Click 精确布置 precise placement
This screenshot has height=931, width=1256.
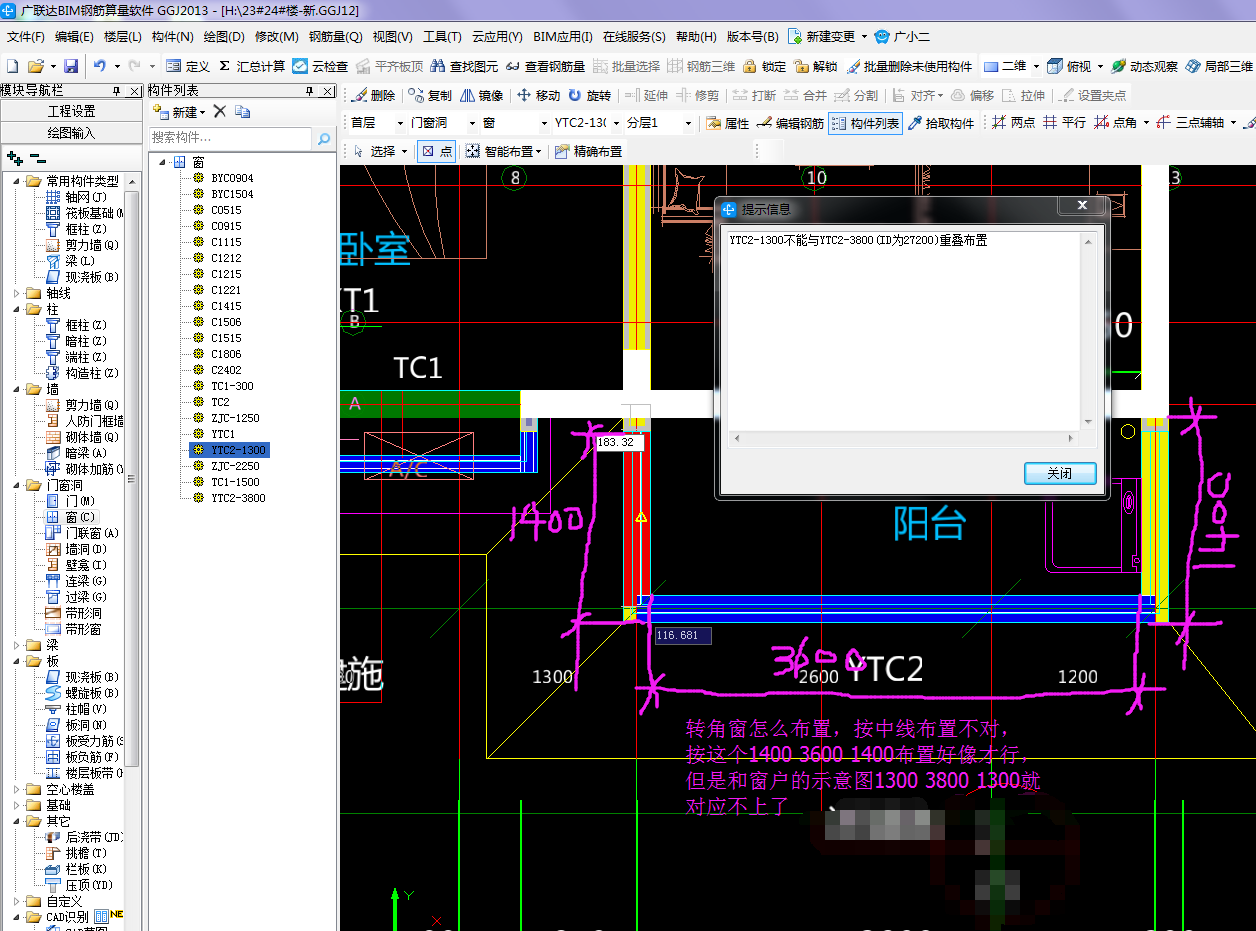tap(588, 151)
